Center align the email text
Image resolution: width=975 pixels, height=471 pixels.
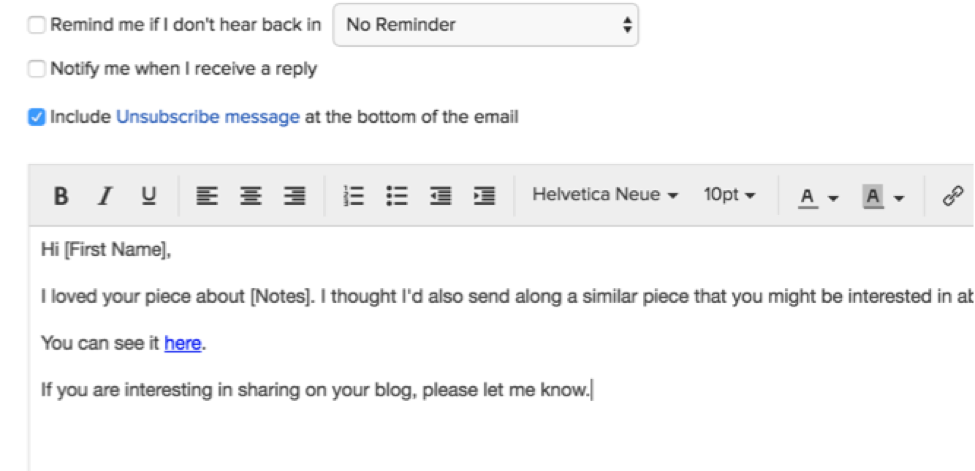click(250, 196)
